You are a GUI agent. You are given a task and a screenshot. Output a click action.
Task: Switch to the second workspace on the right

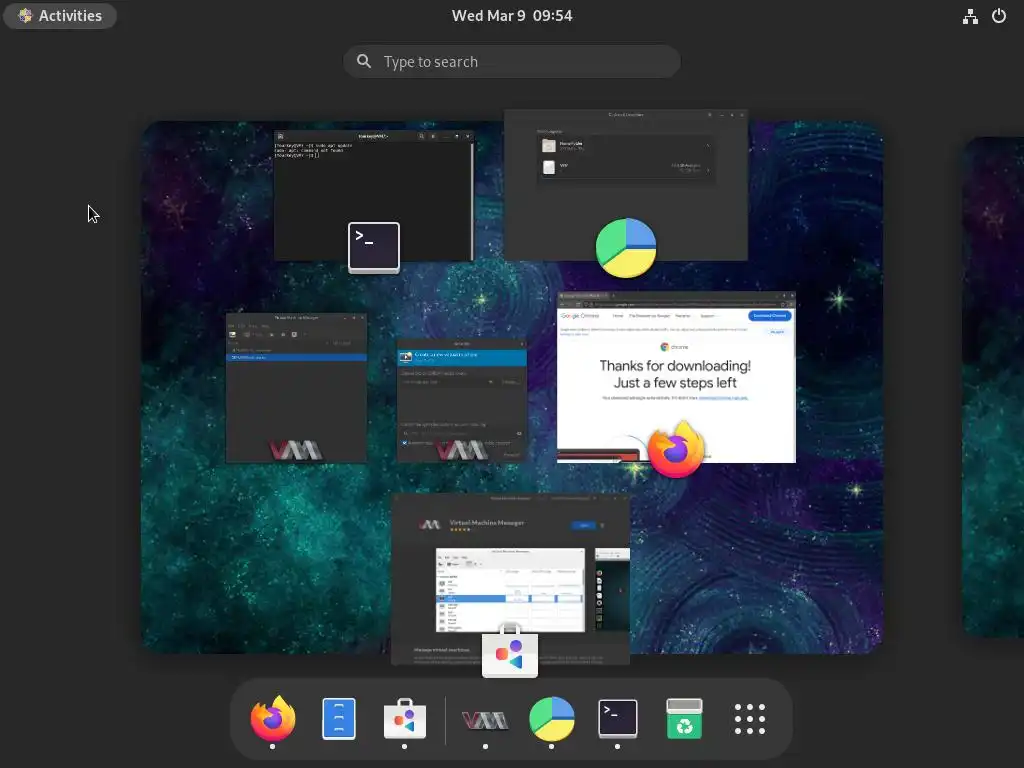point(993,387)
